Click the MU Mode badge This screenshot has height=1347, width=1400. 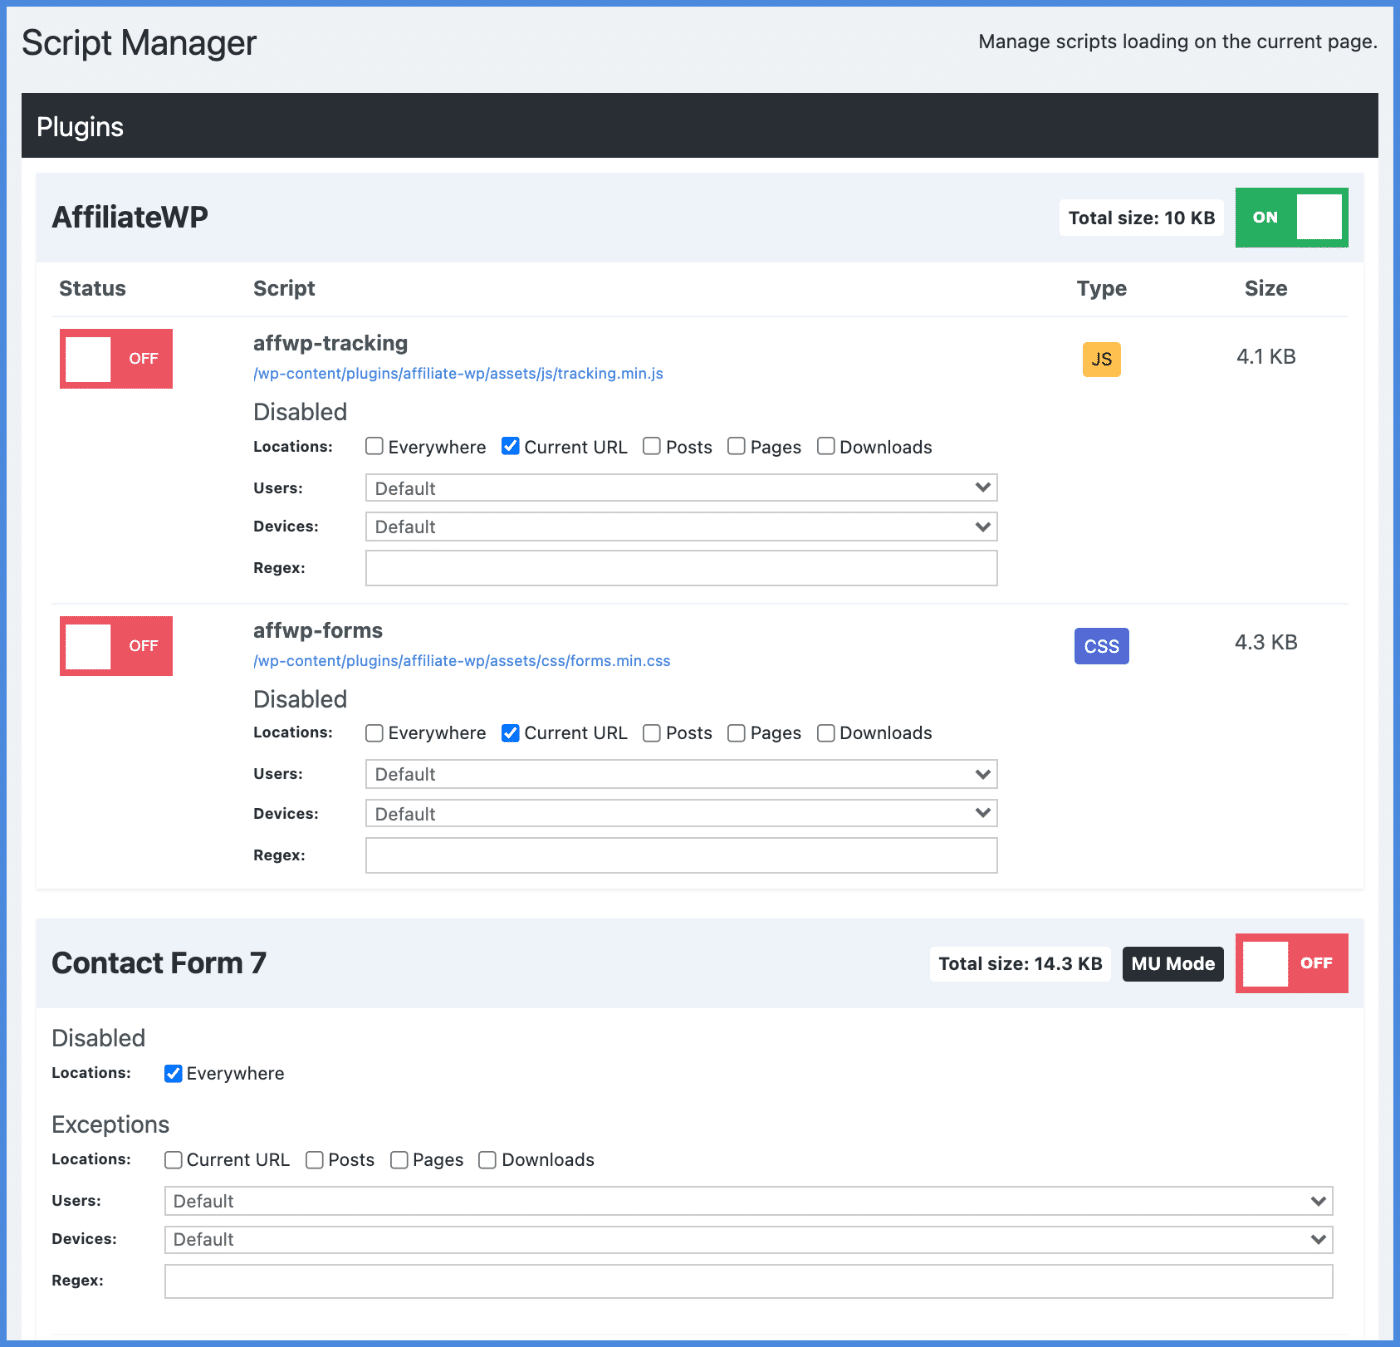pyautogui.click(x=1172, y=963)
